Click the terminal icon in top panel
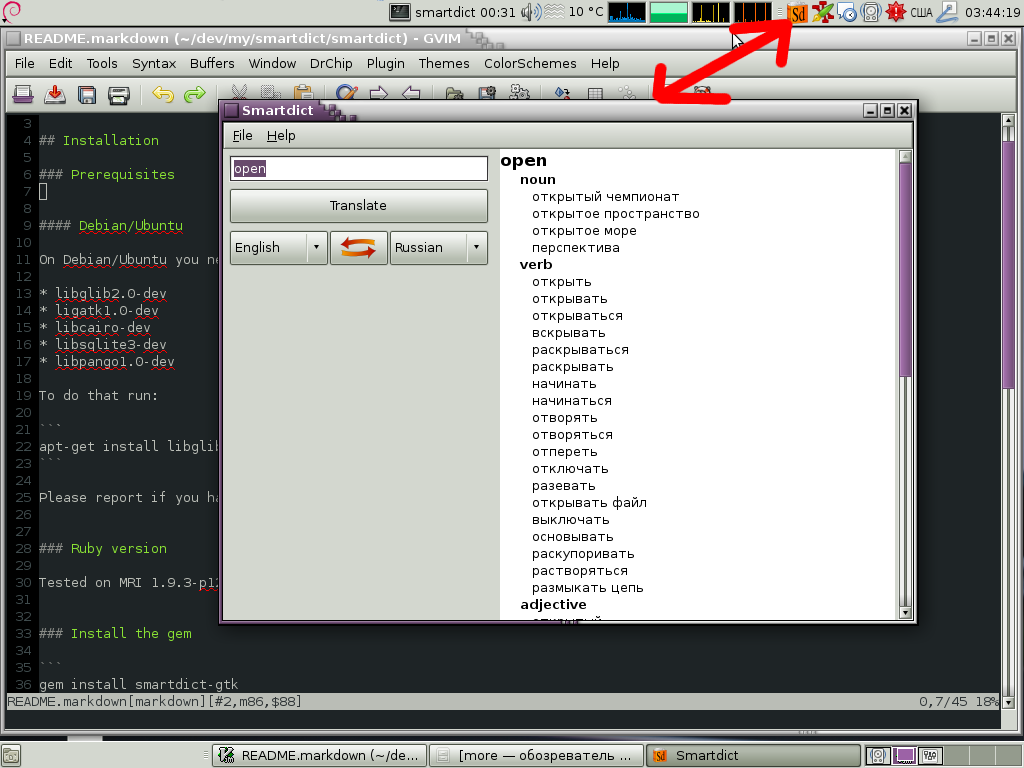Viewport: 1024px width, 768px height. pos(400,12)
